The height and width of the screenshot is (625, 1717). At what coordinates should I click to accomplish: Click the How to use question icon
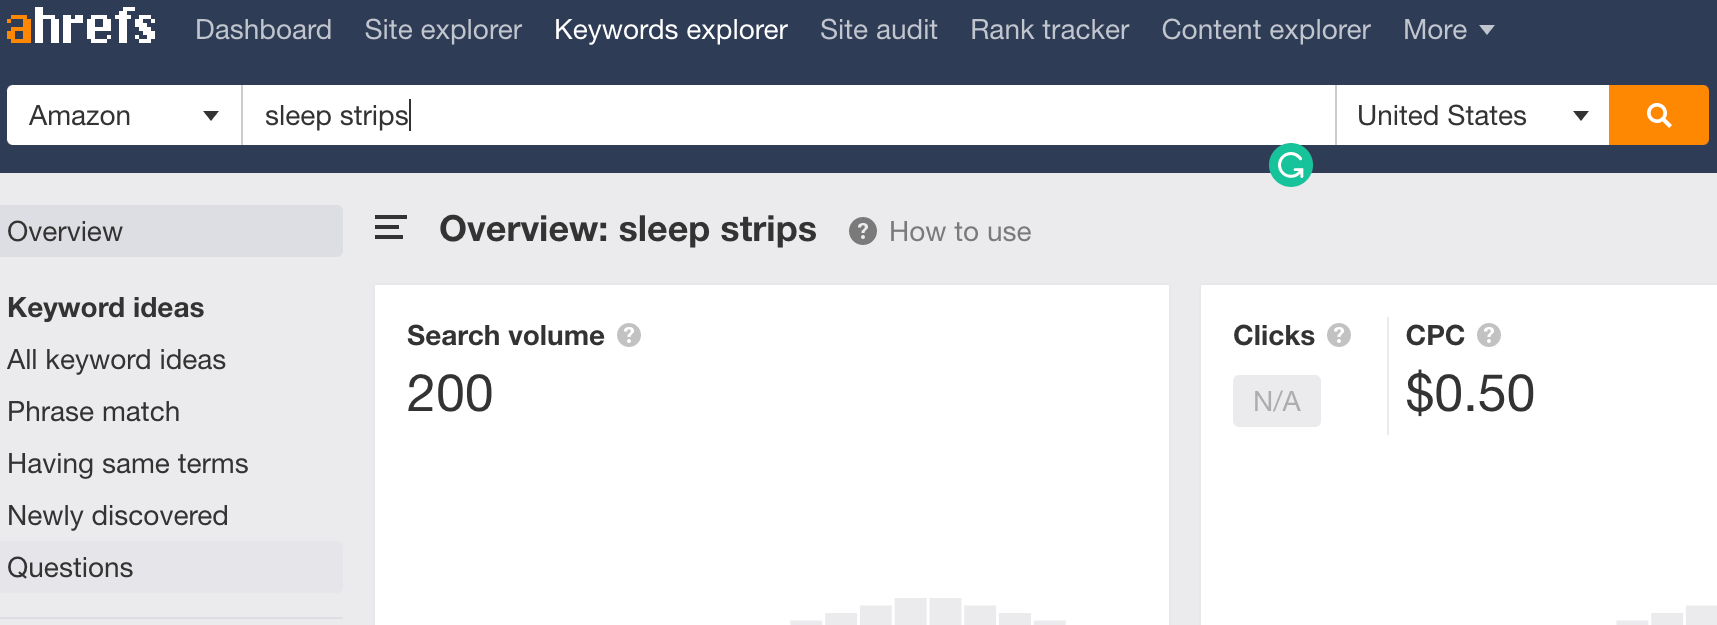(x=862, y=232)
